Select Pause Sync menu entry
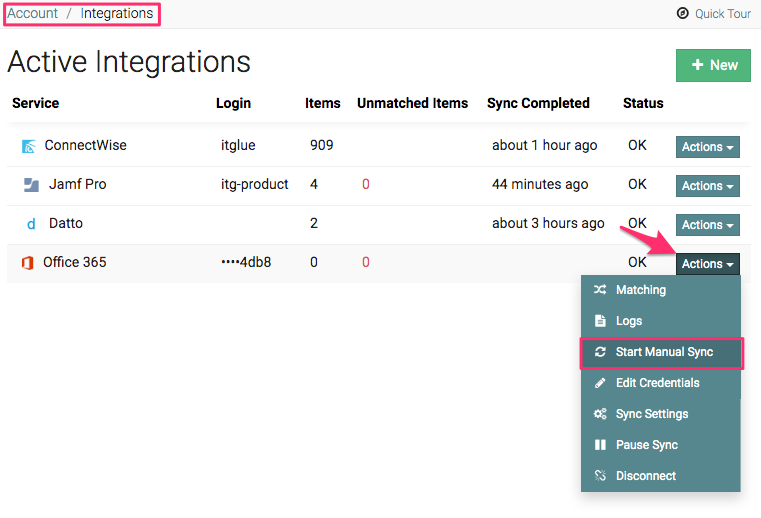 coord(646,445)
